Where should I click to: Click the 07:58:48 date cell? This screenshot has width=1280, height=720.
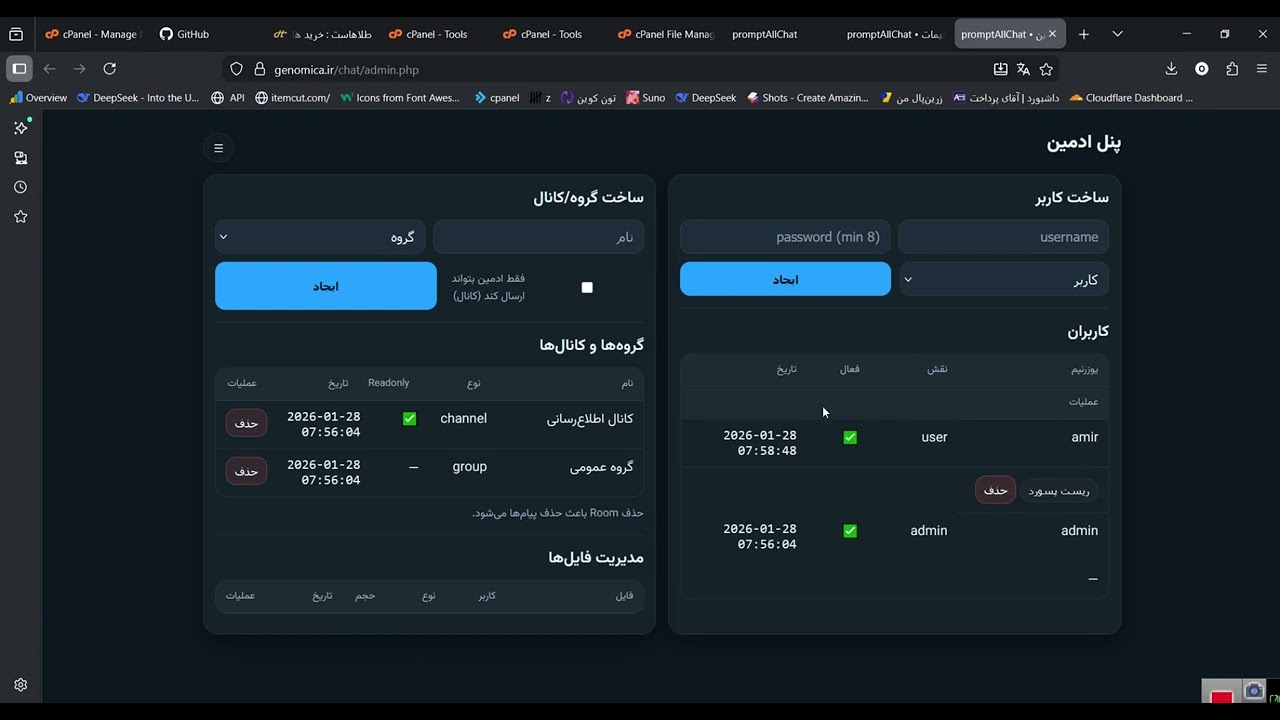(x=760, y=443)
